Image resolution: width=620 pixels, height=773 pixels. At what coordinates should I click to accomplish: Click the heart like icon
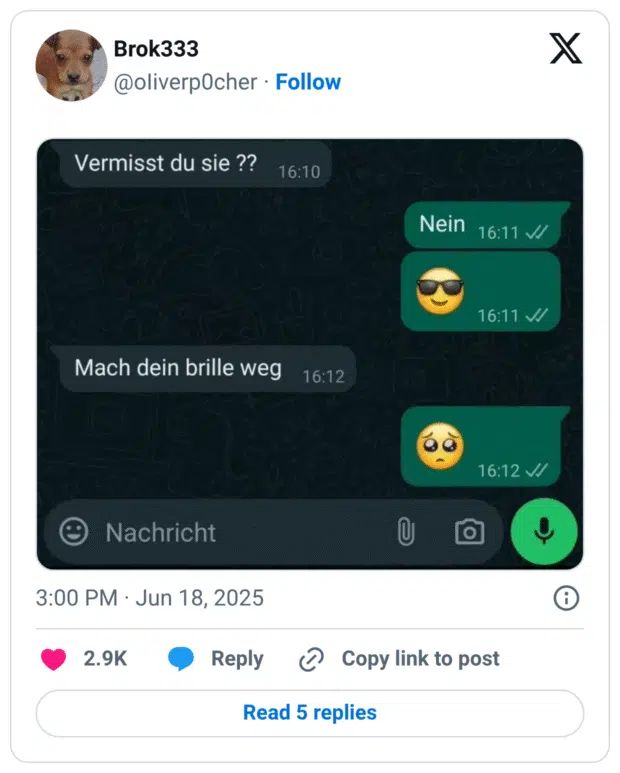pyautogui.click(x=54, y=659)
